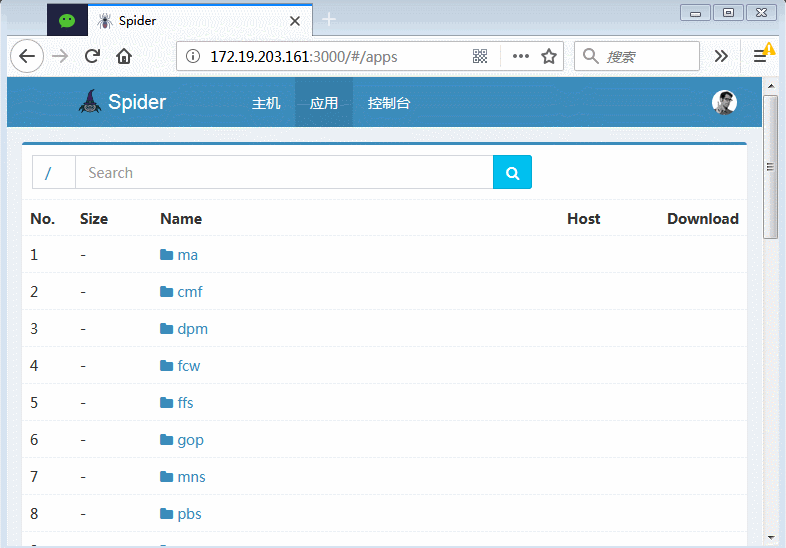Click the No. column header
The height and width of the screenshot is (548, 786).
[x=43, y=219]
